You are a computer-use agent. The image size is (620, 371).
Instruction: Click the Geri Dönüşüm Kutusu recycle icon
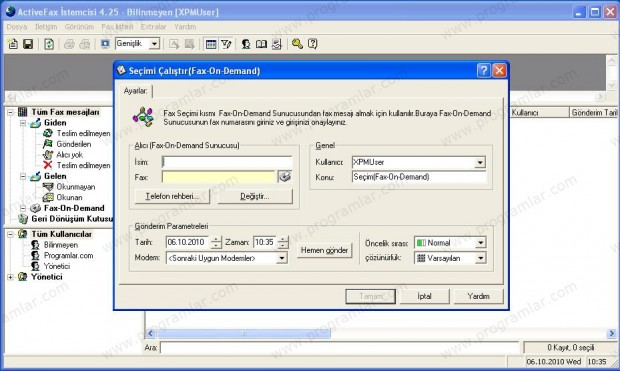pos(23,219)
